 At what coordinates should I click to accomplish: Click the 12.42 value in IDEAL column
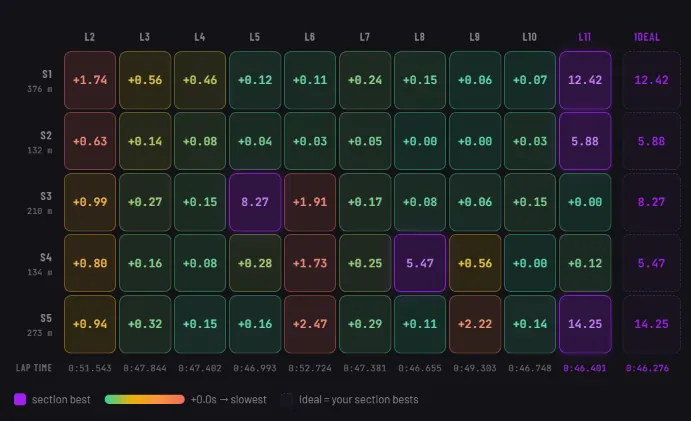click(x=651, y=80)
